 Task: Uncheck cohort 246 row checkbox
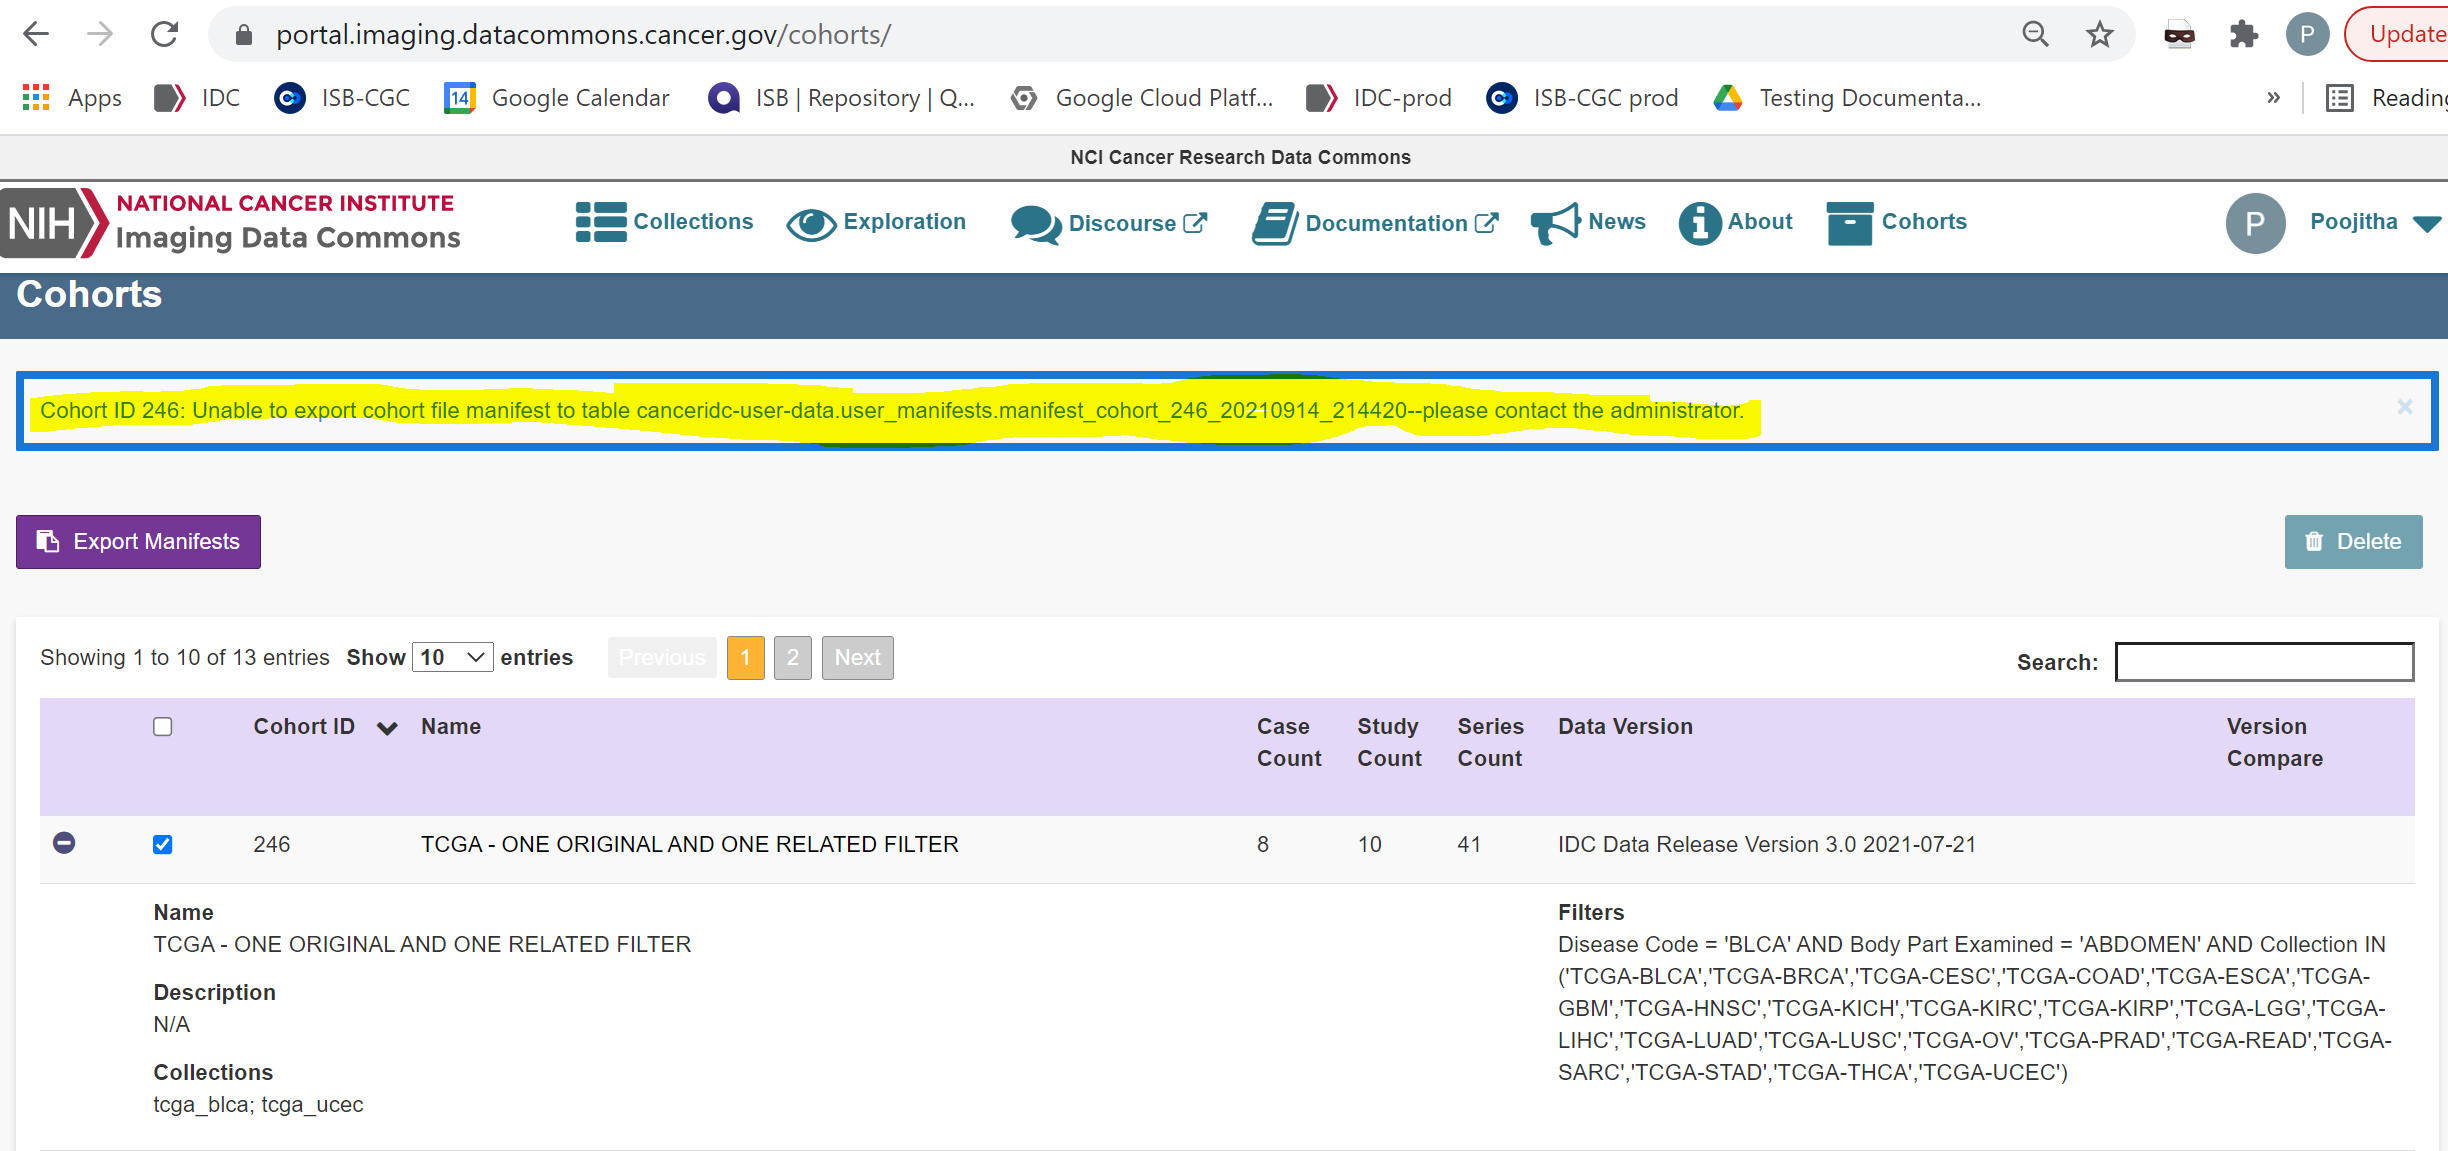click(163, 845)
